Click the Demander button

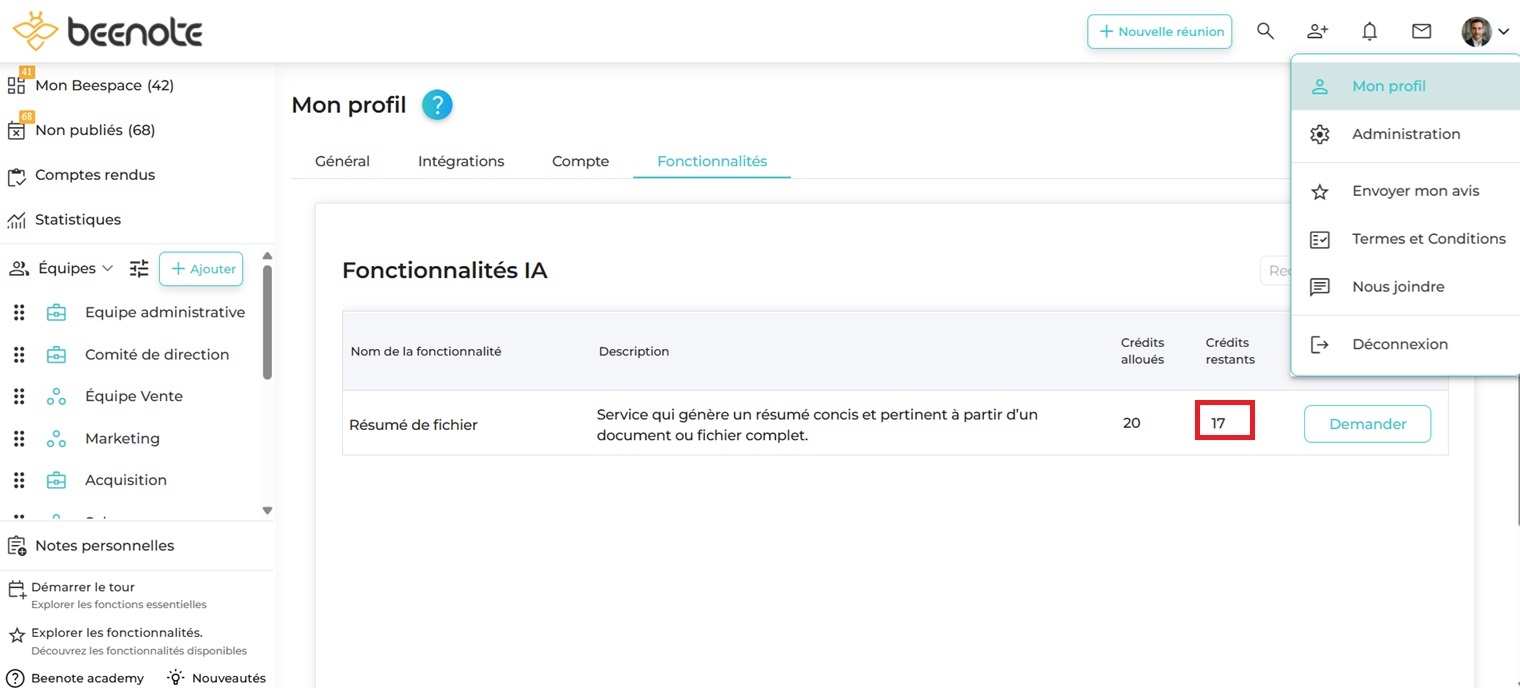pos(1367,424)
